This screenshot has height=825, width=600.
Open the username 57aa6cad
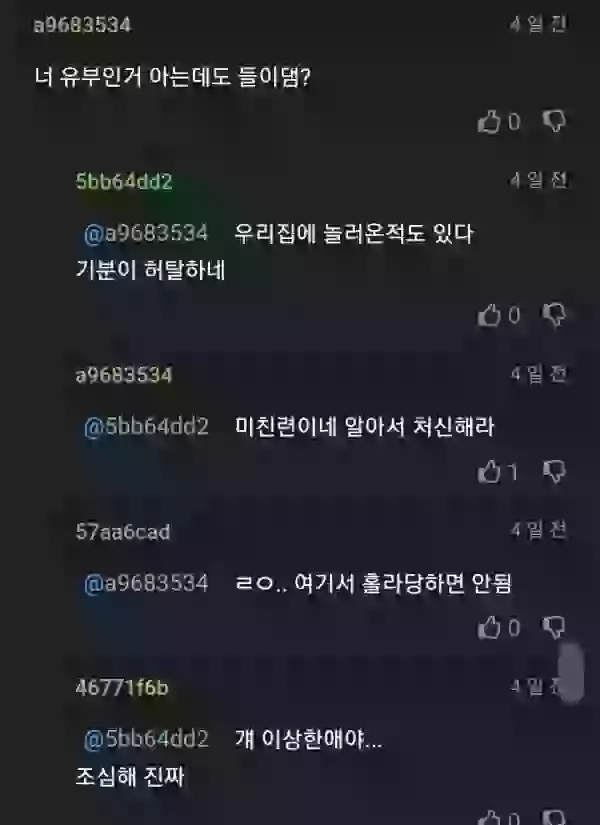123,532
